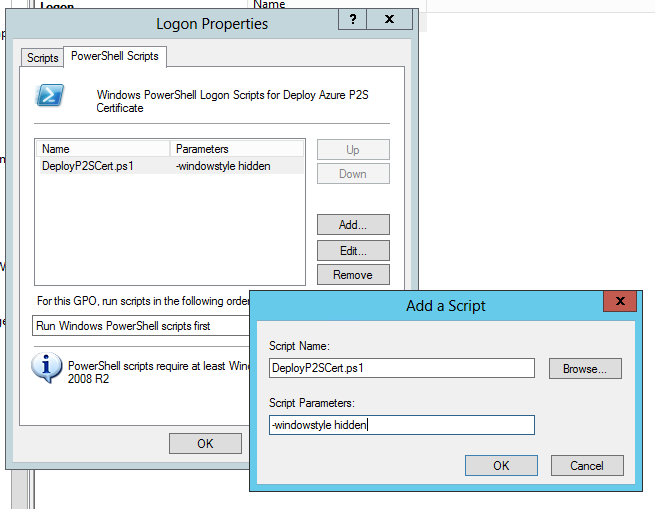Click the PowerShell logo icon

pos(50,95)
